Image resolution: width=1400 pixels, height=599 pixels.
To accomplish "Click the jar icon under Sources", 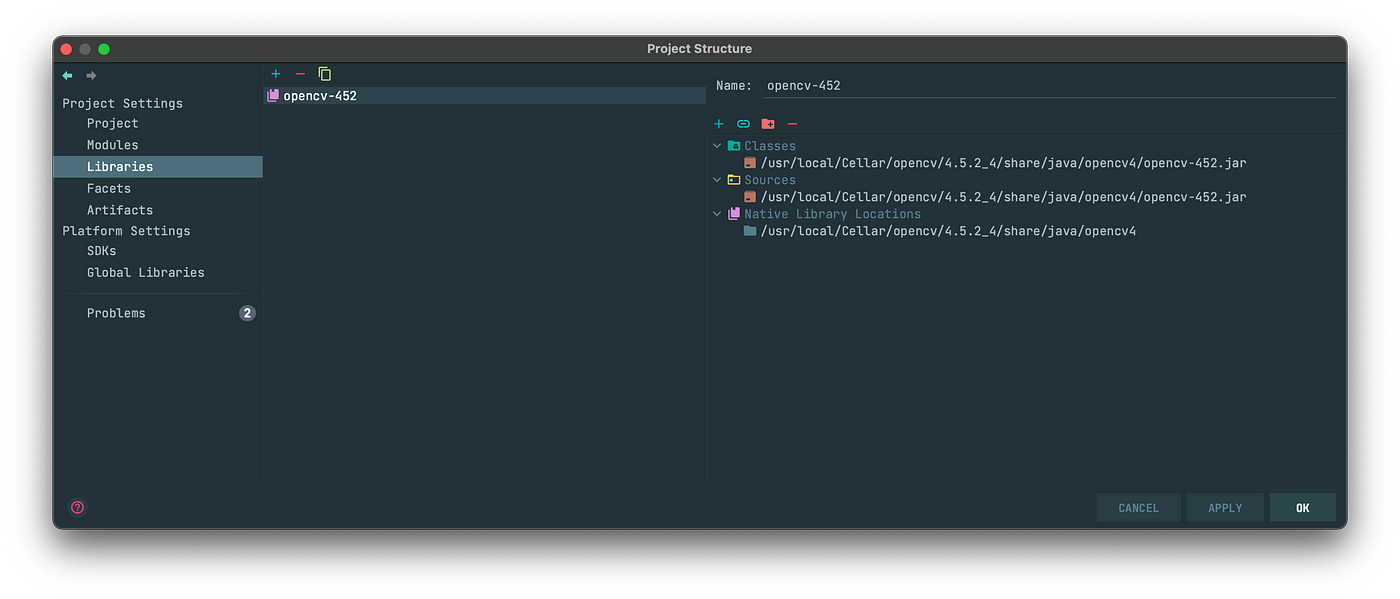I will pos(750,196).
